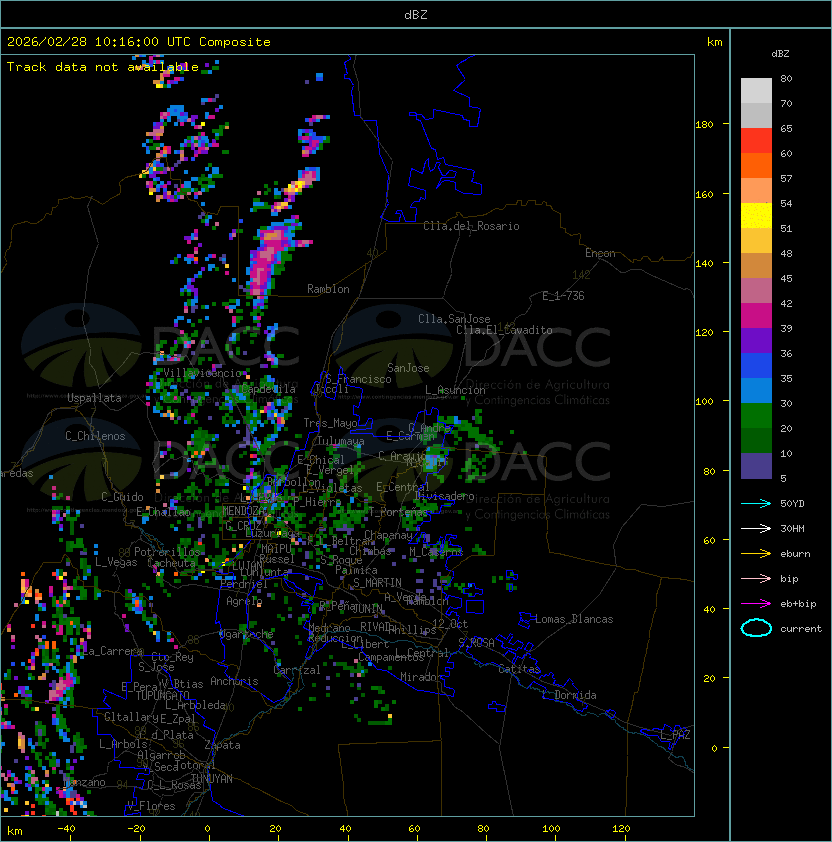Click the Lomas_Blancas map label
The height and width of the screenshot is (842, 832).
[x=573, y=619]
